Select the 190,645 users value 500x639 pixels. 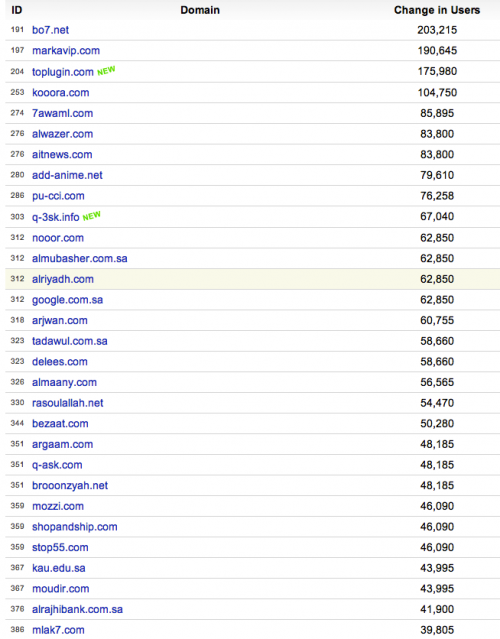coord(437,51)
